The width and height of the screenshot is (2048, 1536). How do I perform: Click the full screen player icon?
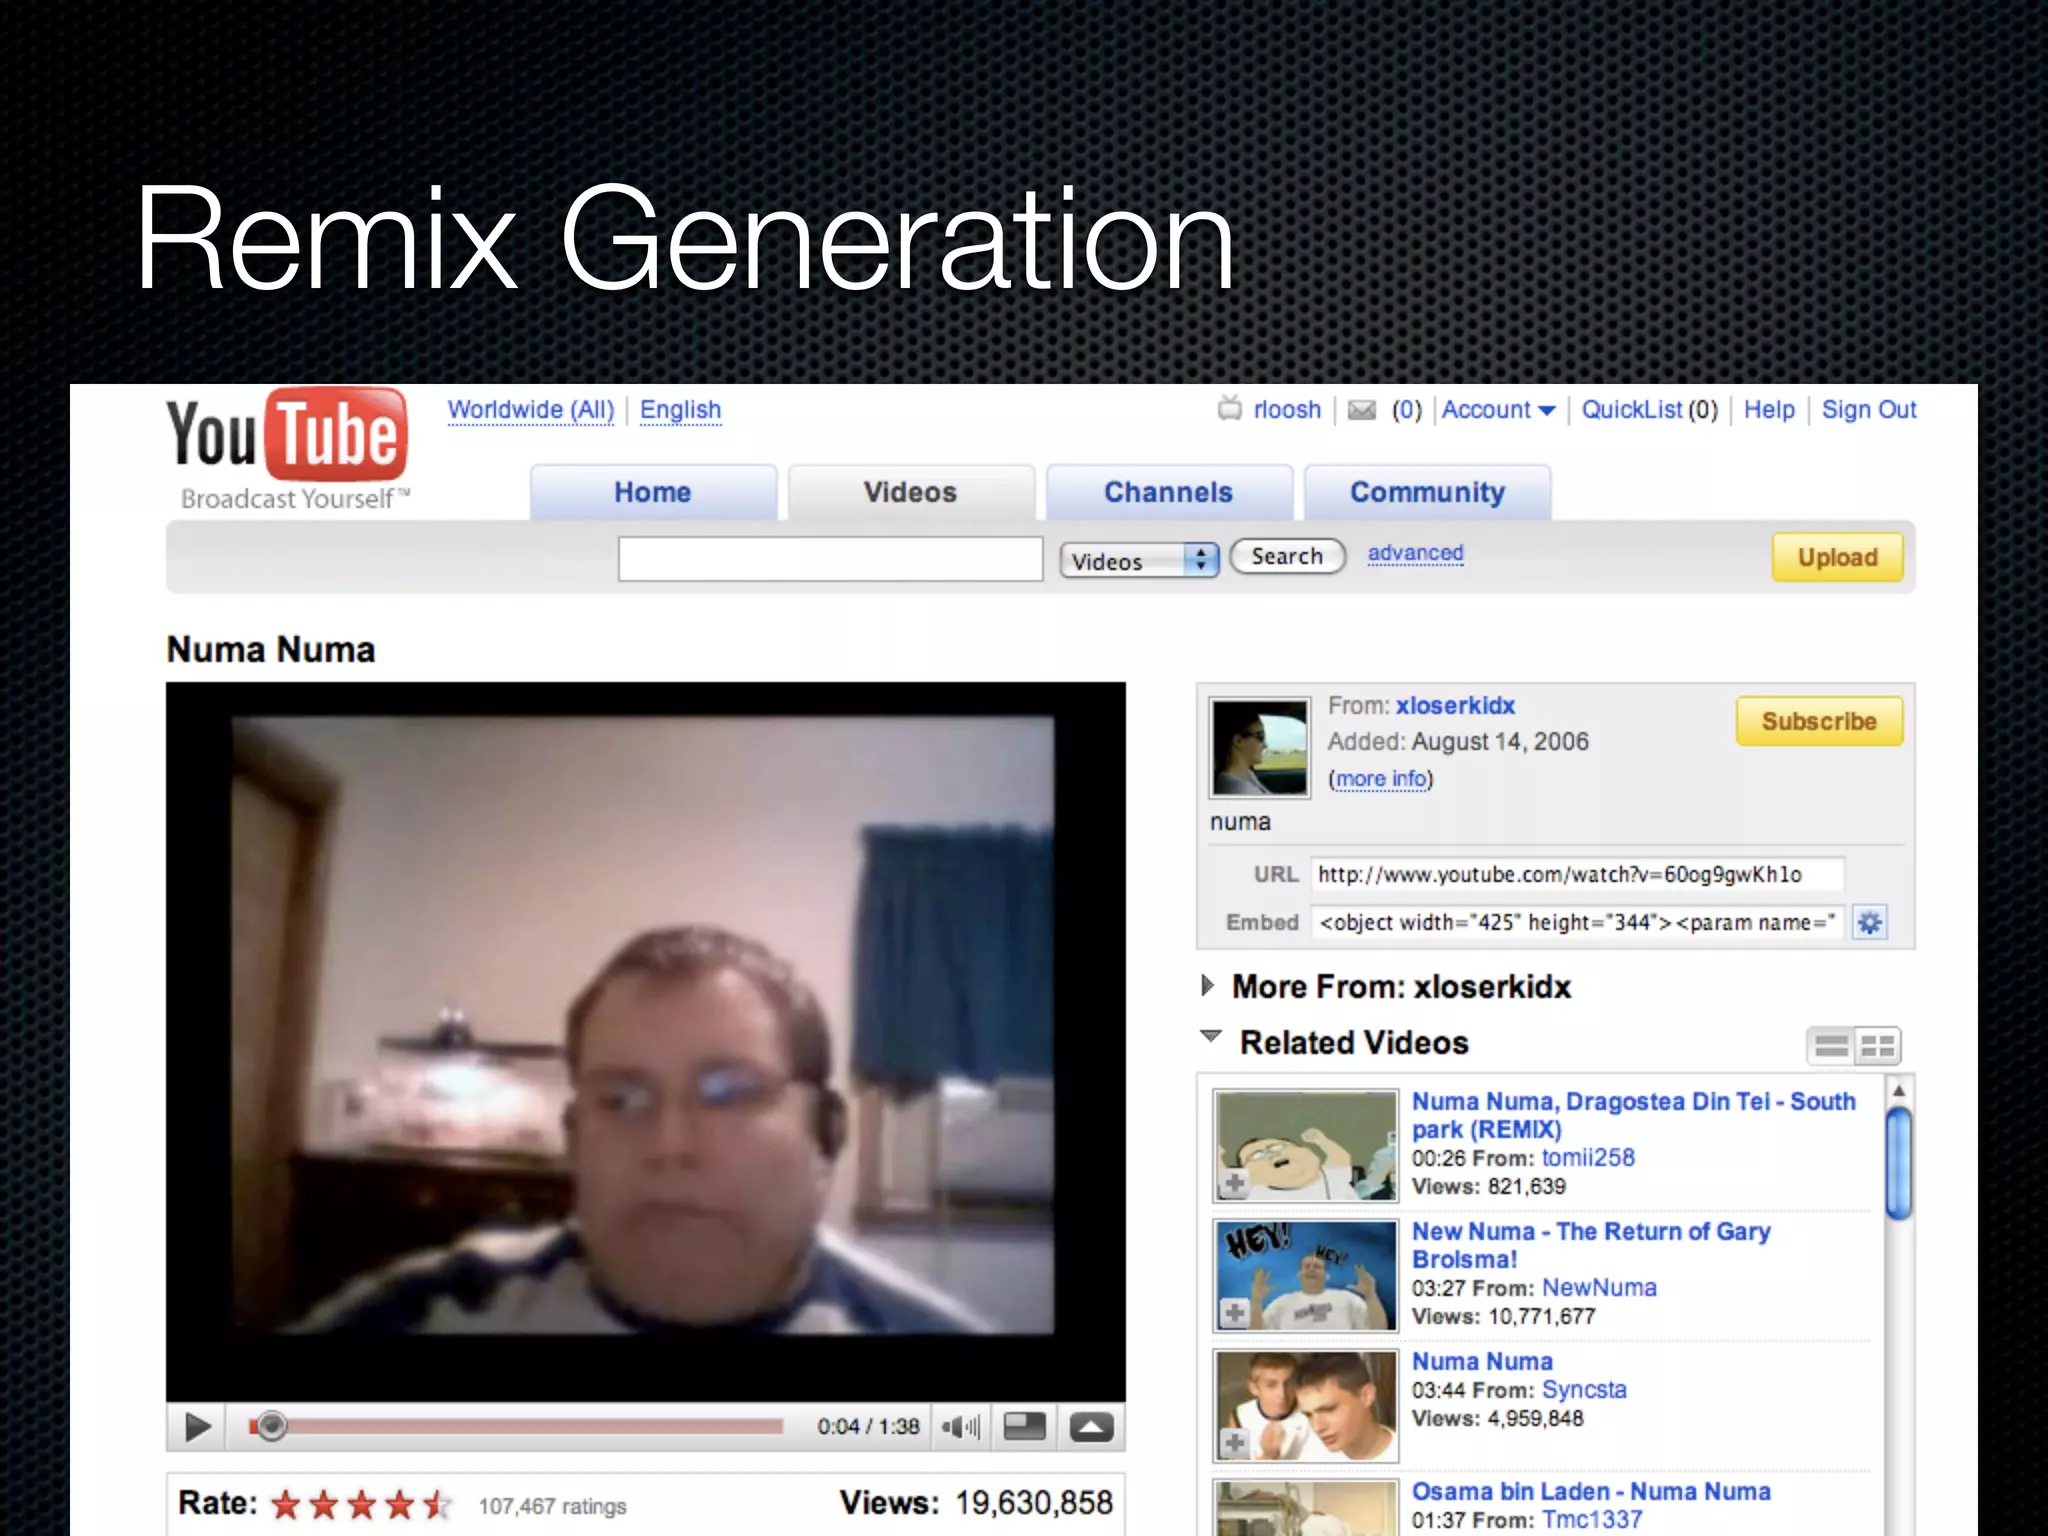coord(1091,1427)
